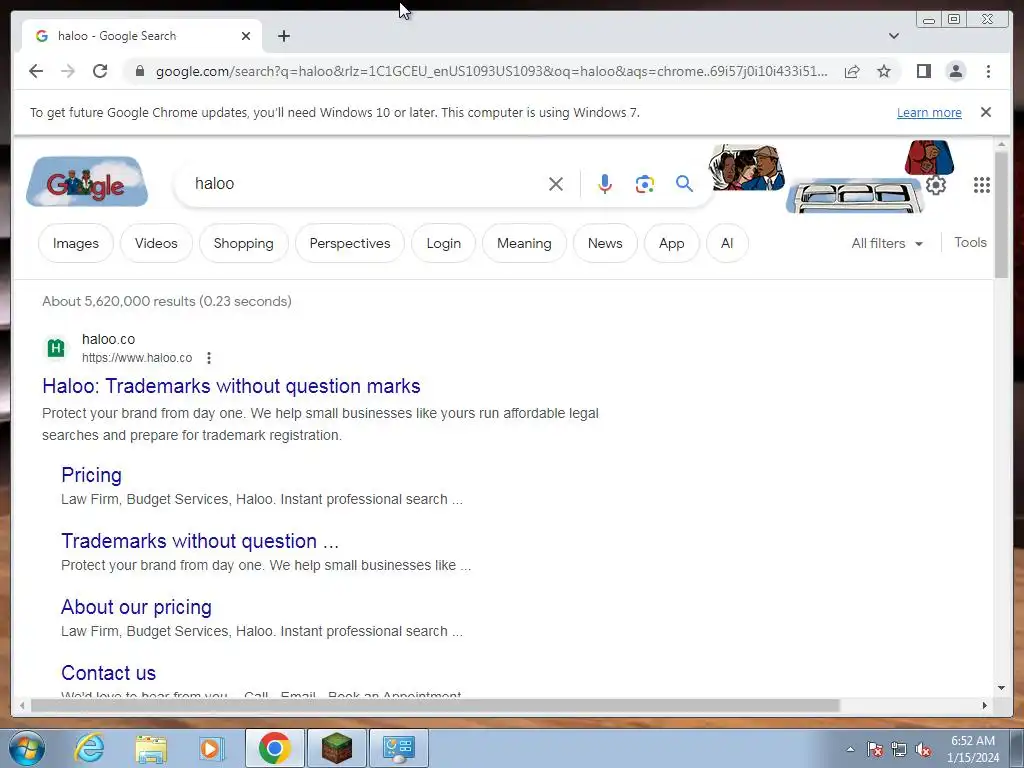Select the Login filter chip
This screenshot has height=768, width=1024.
443,244
